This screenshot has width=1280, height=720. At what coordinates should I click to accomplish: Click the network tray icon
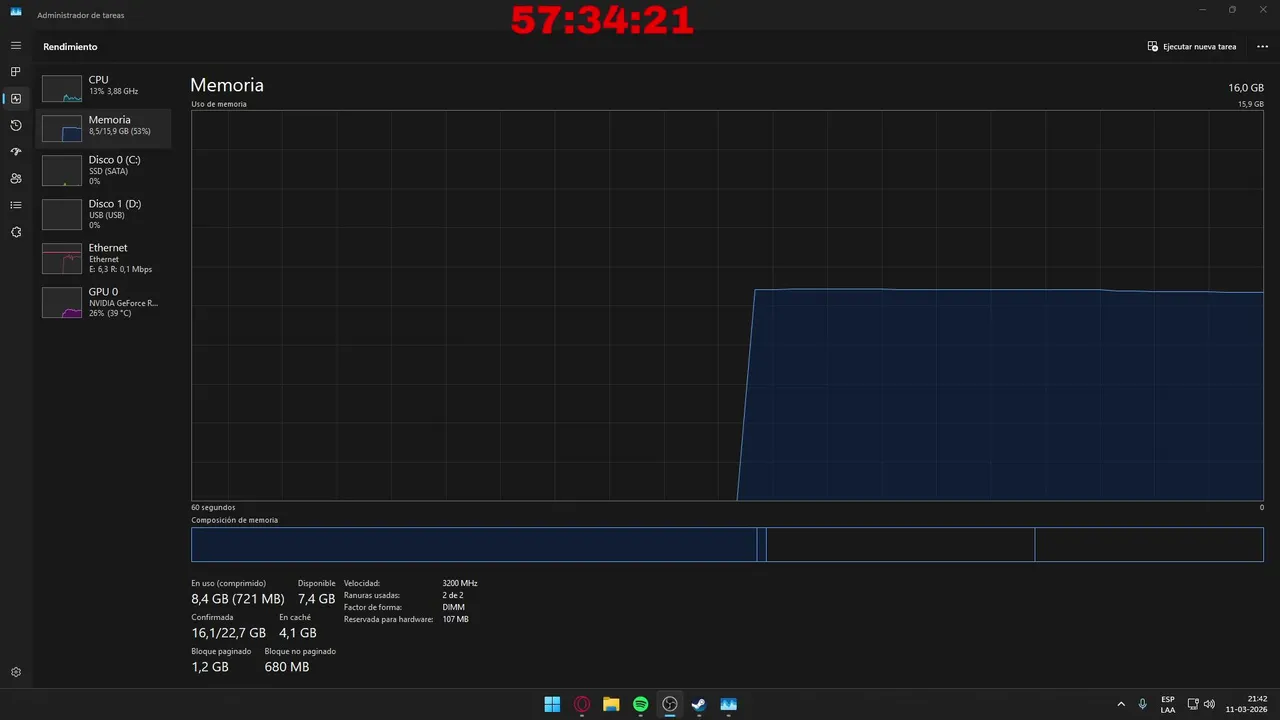1193,704
